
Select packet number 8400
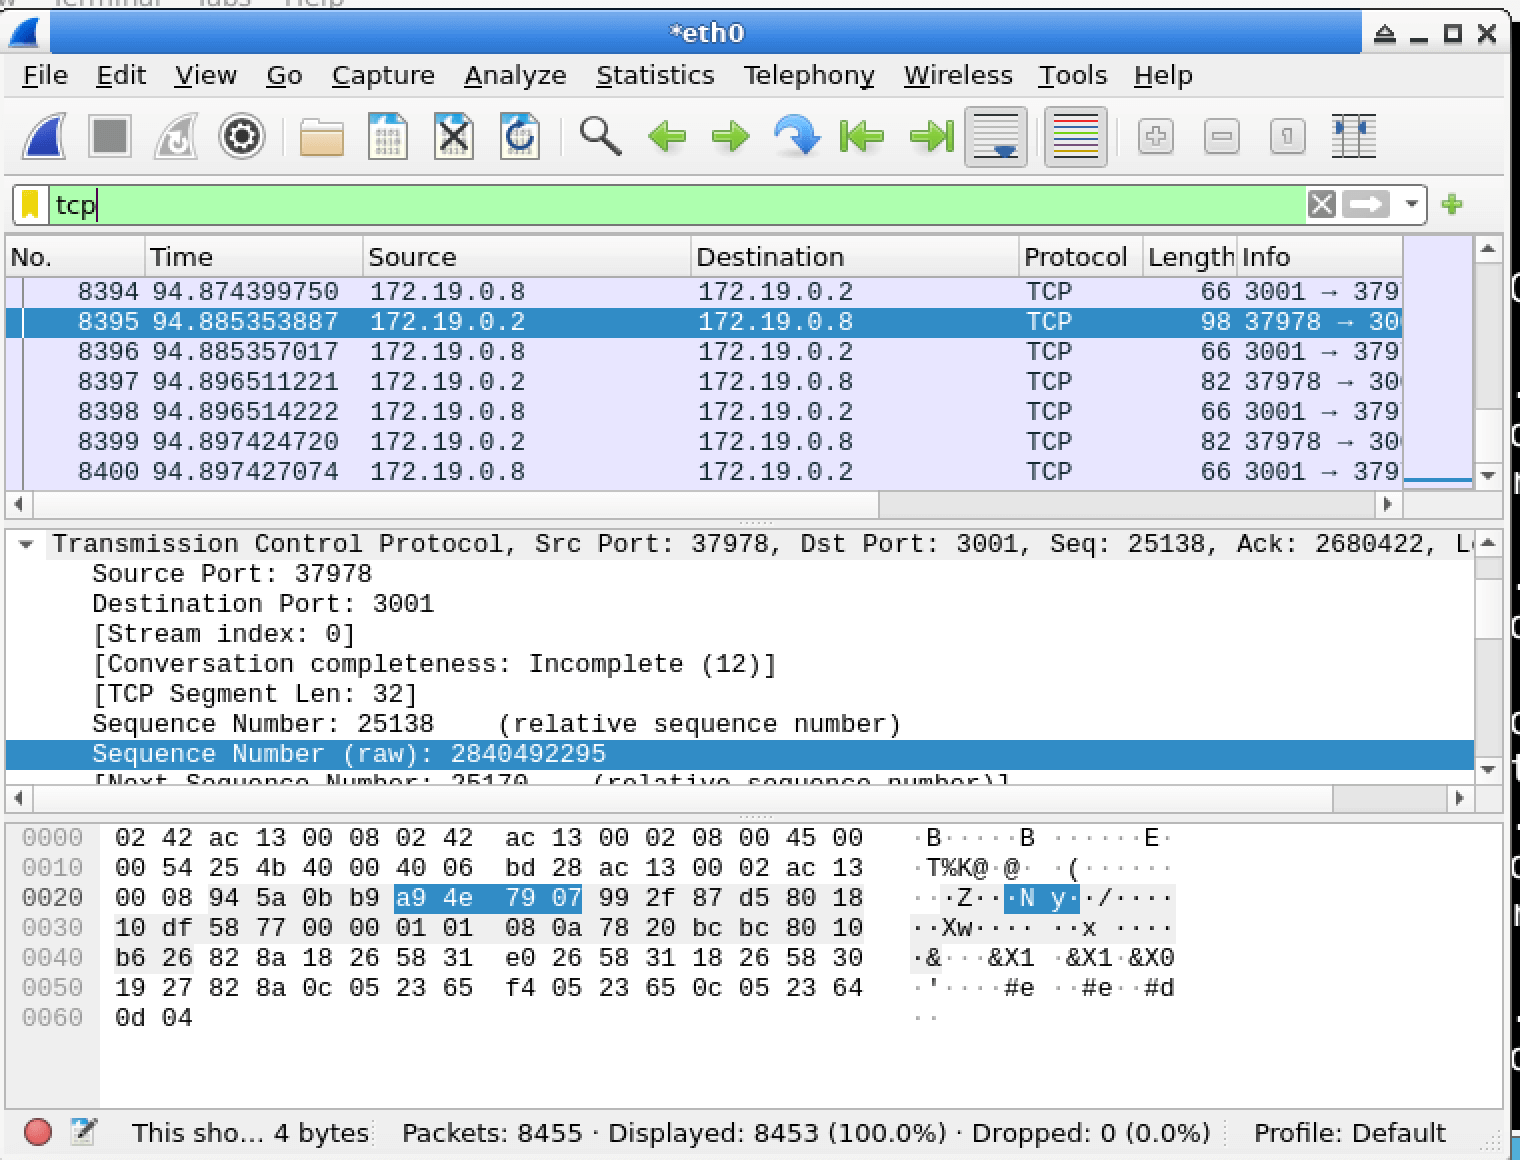(x=704, y=472)
